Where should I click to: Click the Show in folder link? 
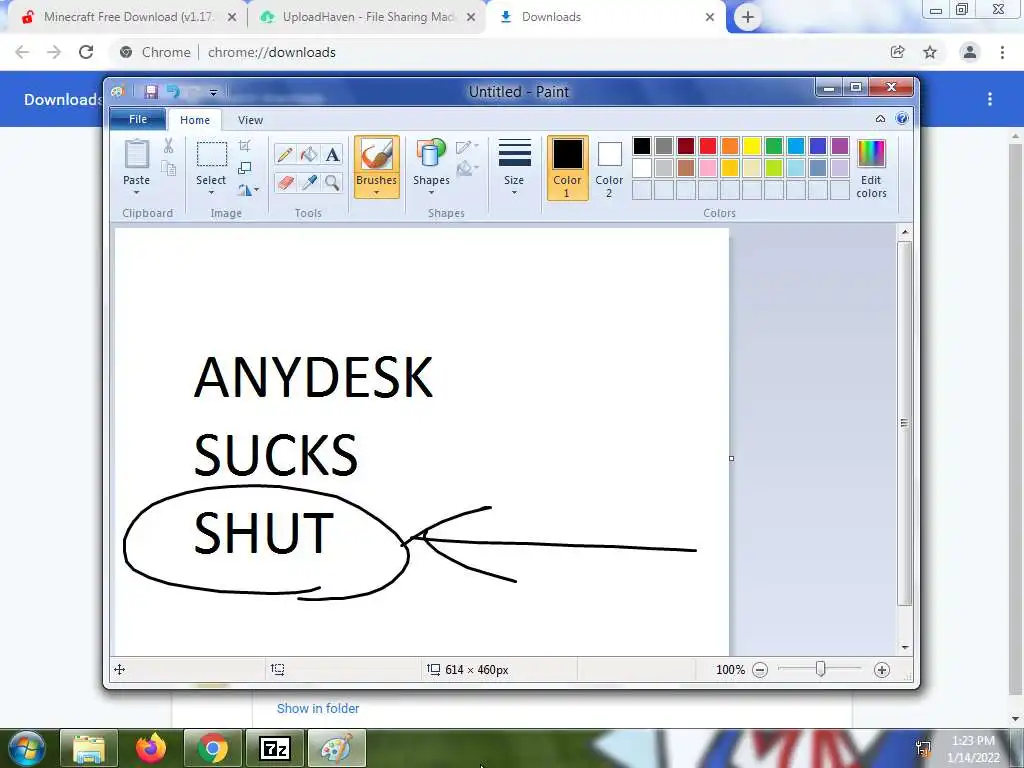click(x=318, y=708)
